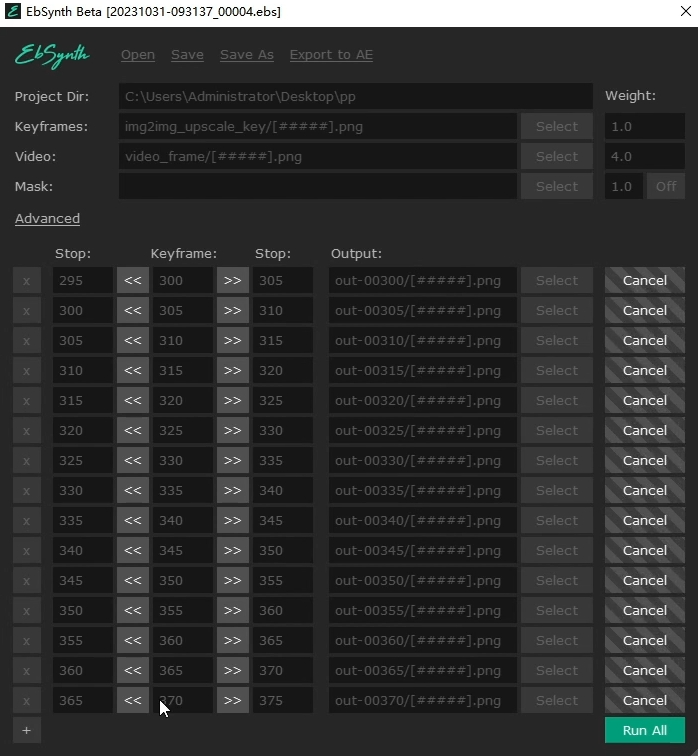Click Select for output out-00305
The width and height of the screenshot is (698, 756).
pyautogui.click(x=557, y=310)
